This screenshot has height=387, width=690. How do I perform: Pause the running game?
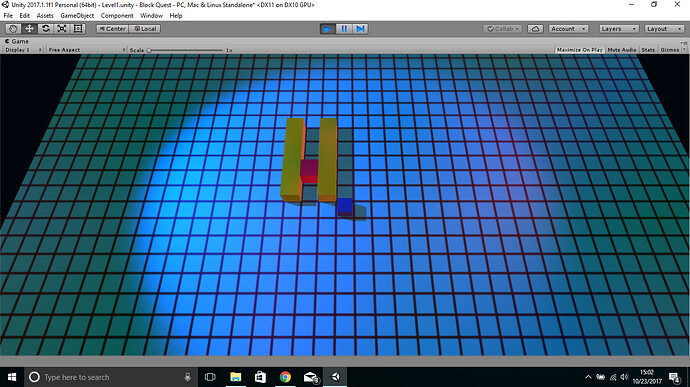click(344, 29)
